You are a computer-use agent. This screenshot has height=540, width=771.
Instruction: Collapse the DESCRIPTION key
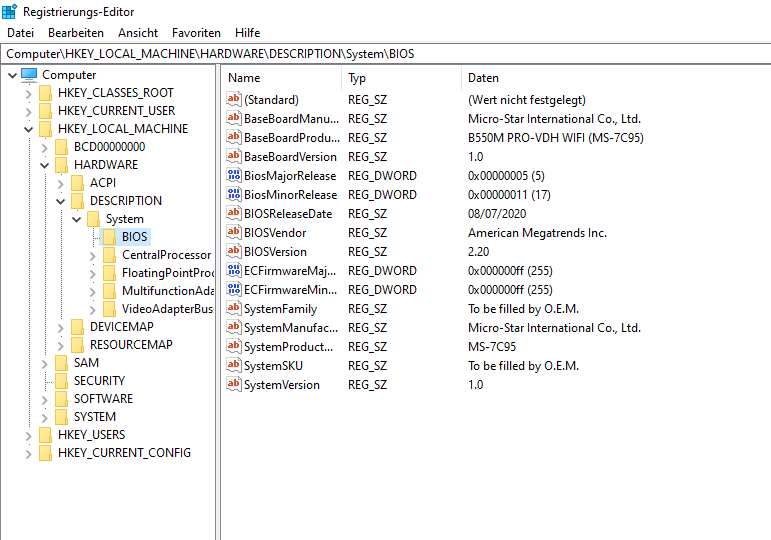pos(60,201)
